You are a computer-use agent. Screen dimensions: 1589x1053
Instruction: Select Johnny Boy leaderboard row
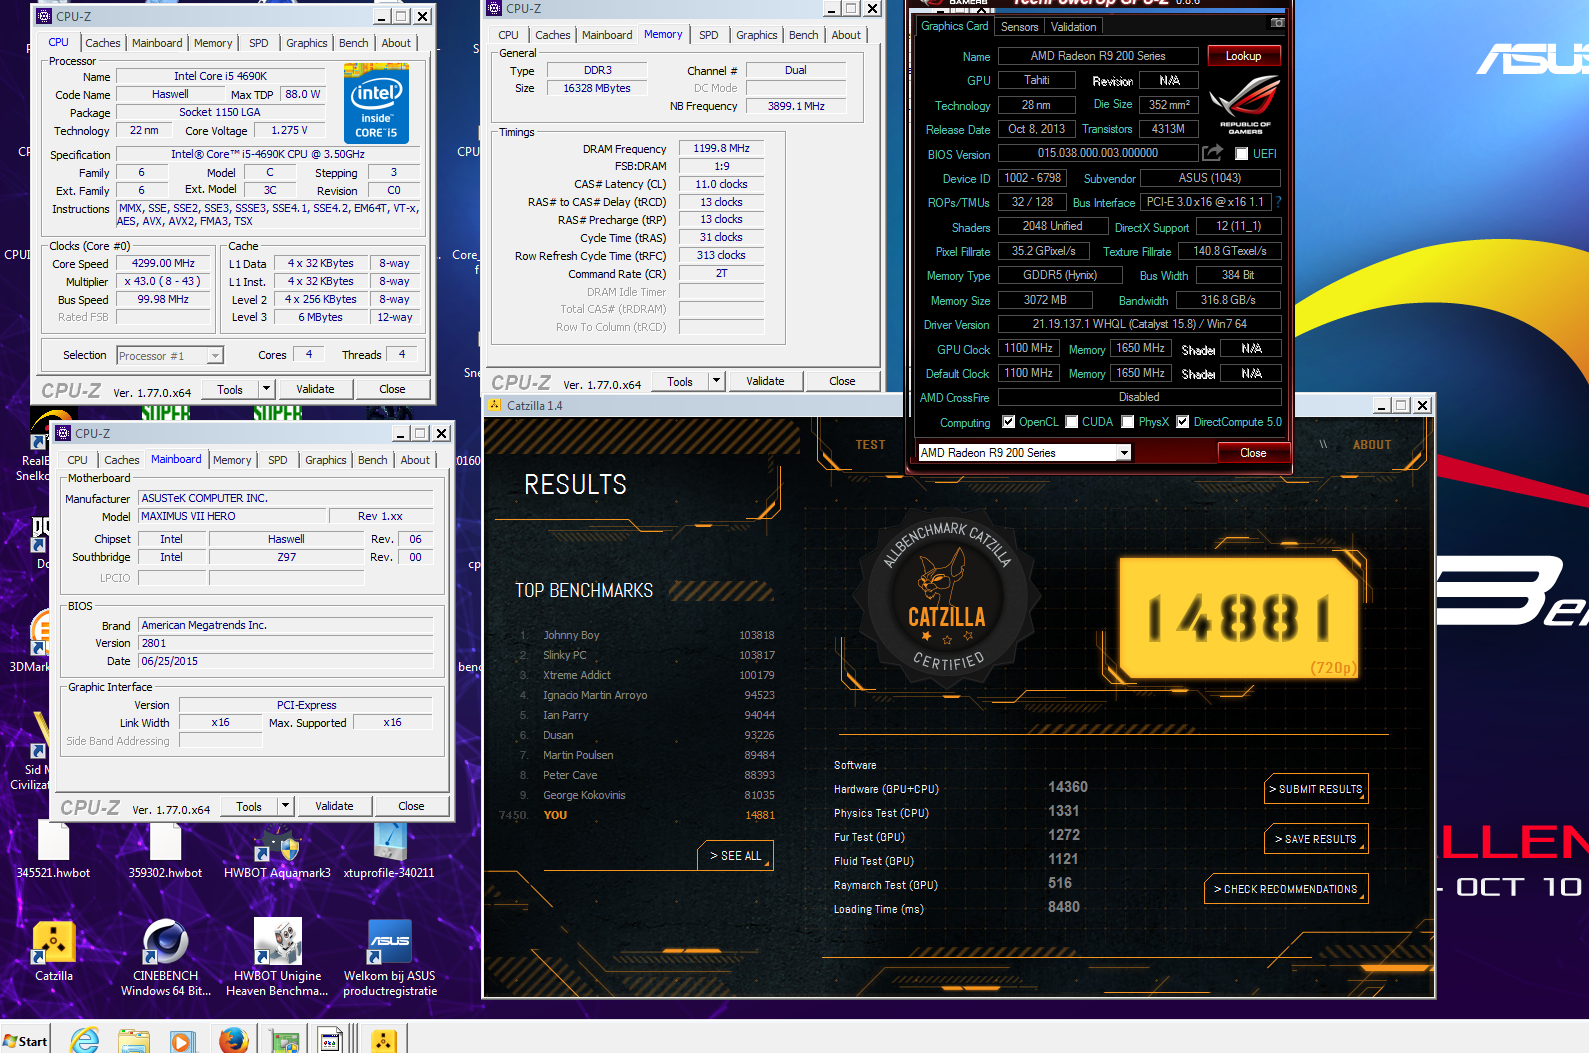pos(647,635)
